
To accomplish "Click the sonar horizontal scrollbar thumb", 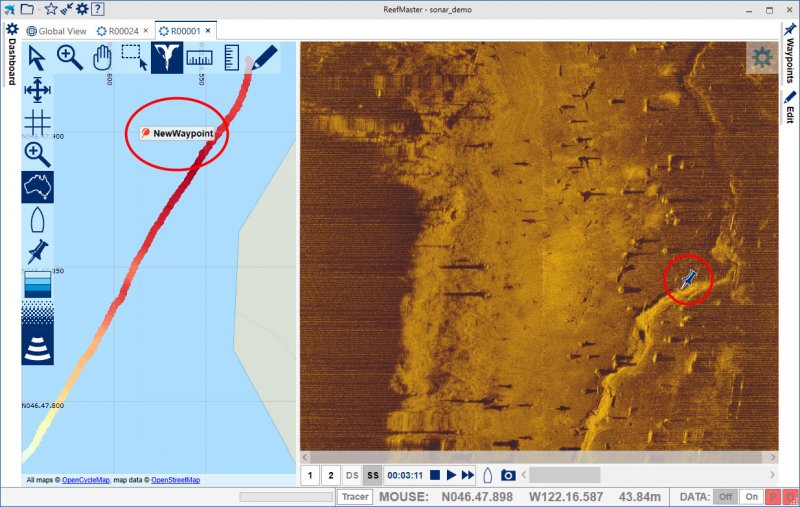I will 565,475.
